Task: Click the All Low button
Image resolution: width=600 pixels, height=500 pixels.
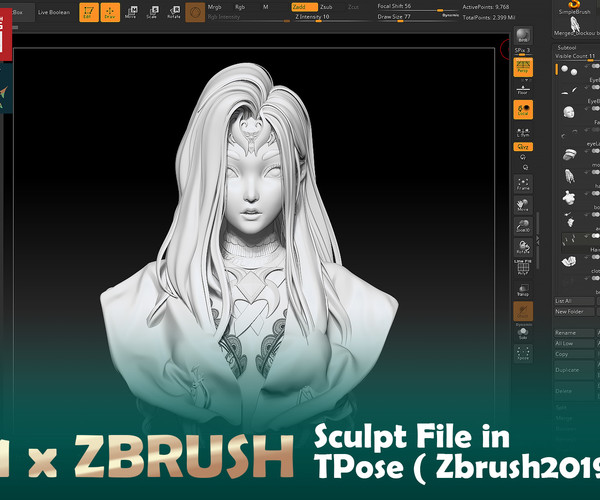Action: click(x=574, y=344)
